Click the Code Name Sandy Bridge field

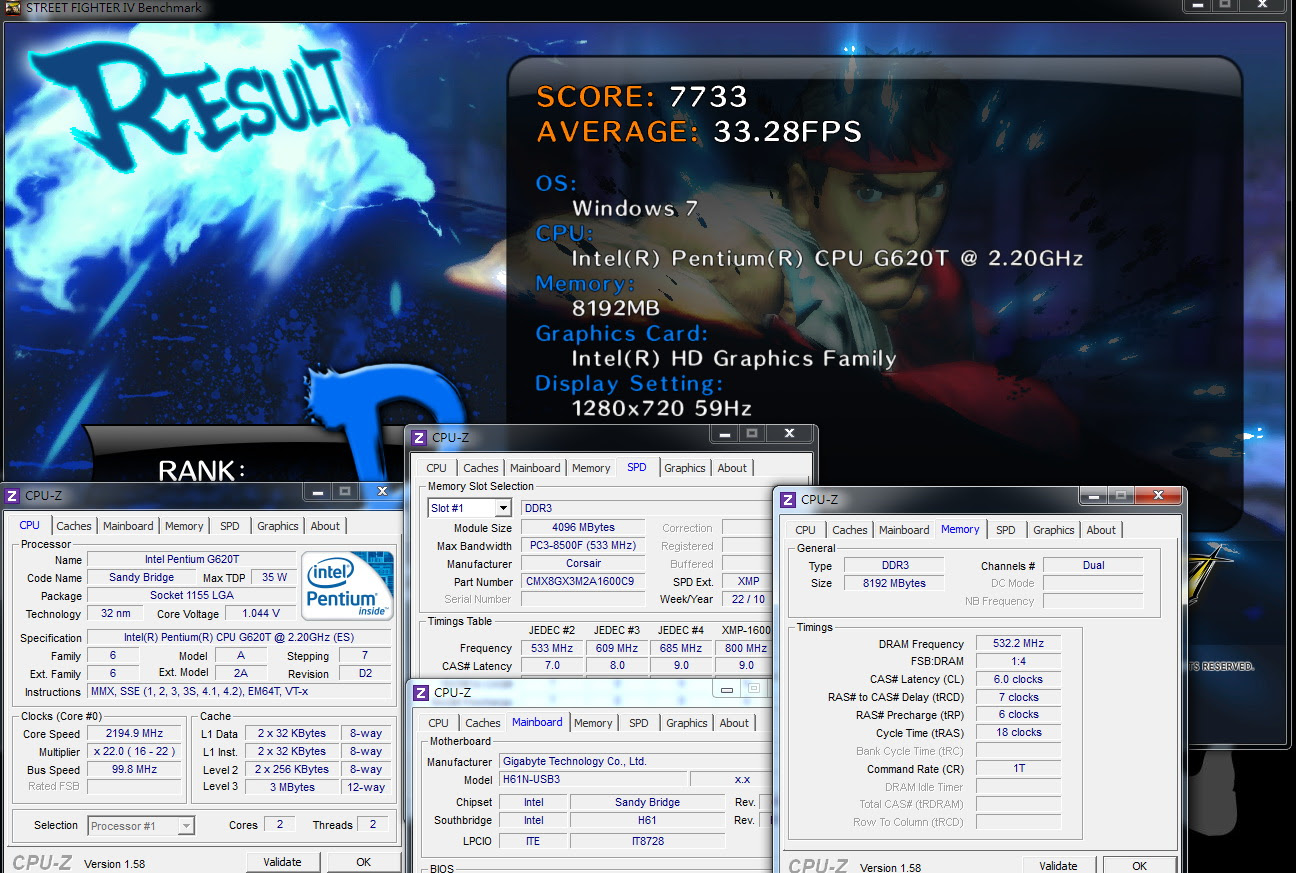click(141, 578)
